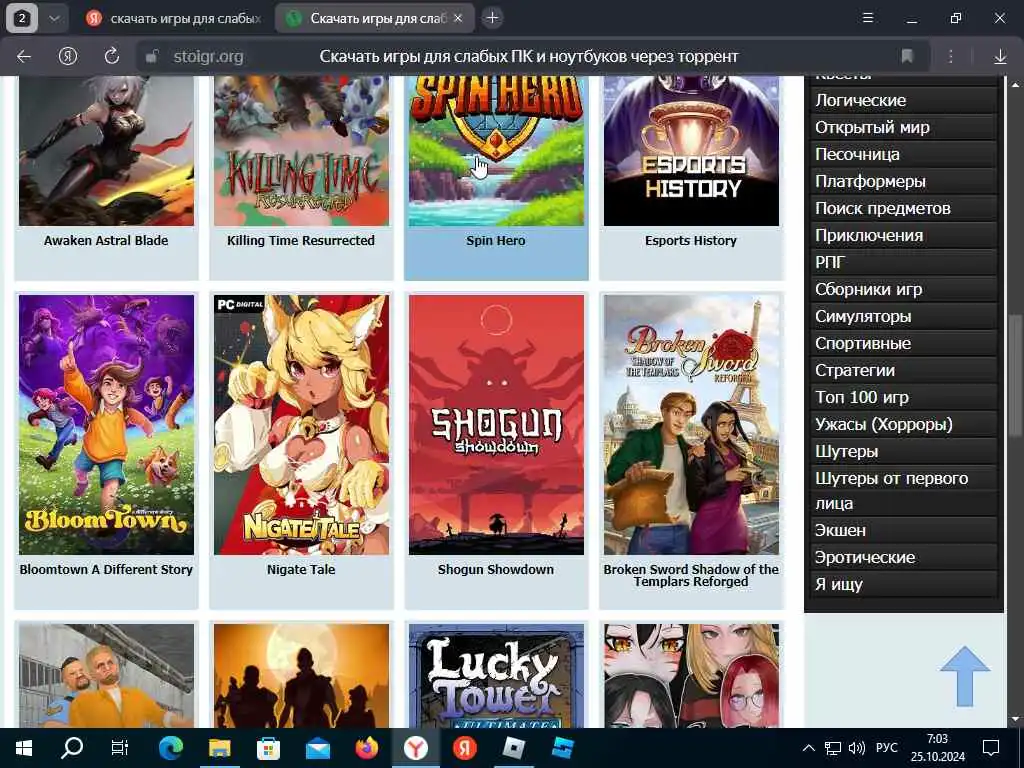Launch Microsoft Edge from taskbar
This screenshot has width=1024, height=768.
(x=170, y=748)
